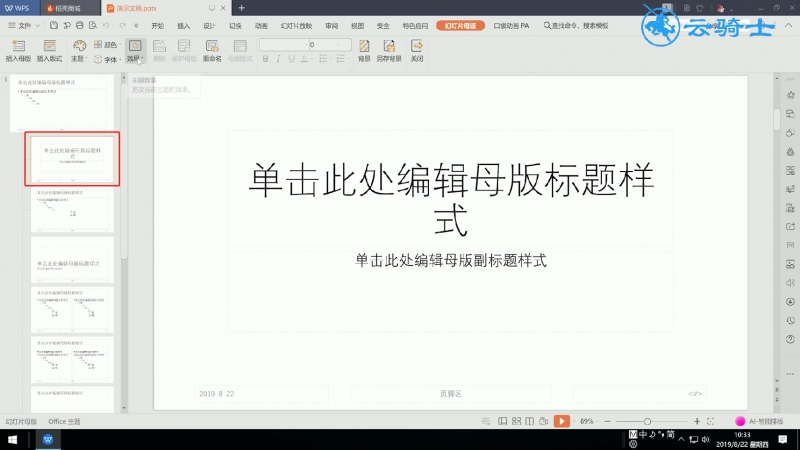Select the Slide Master (幻灯片母版) tab

coord(460,26)
